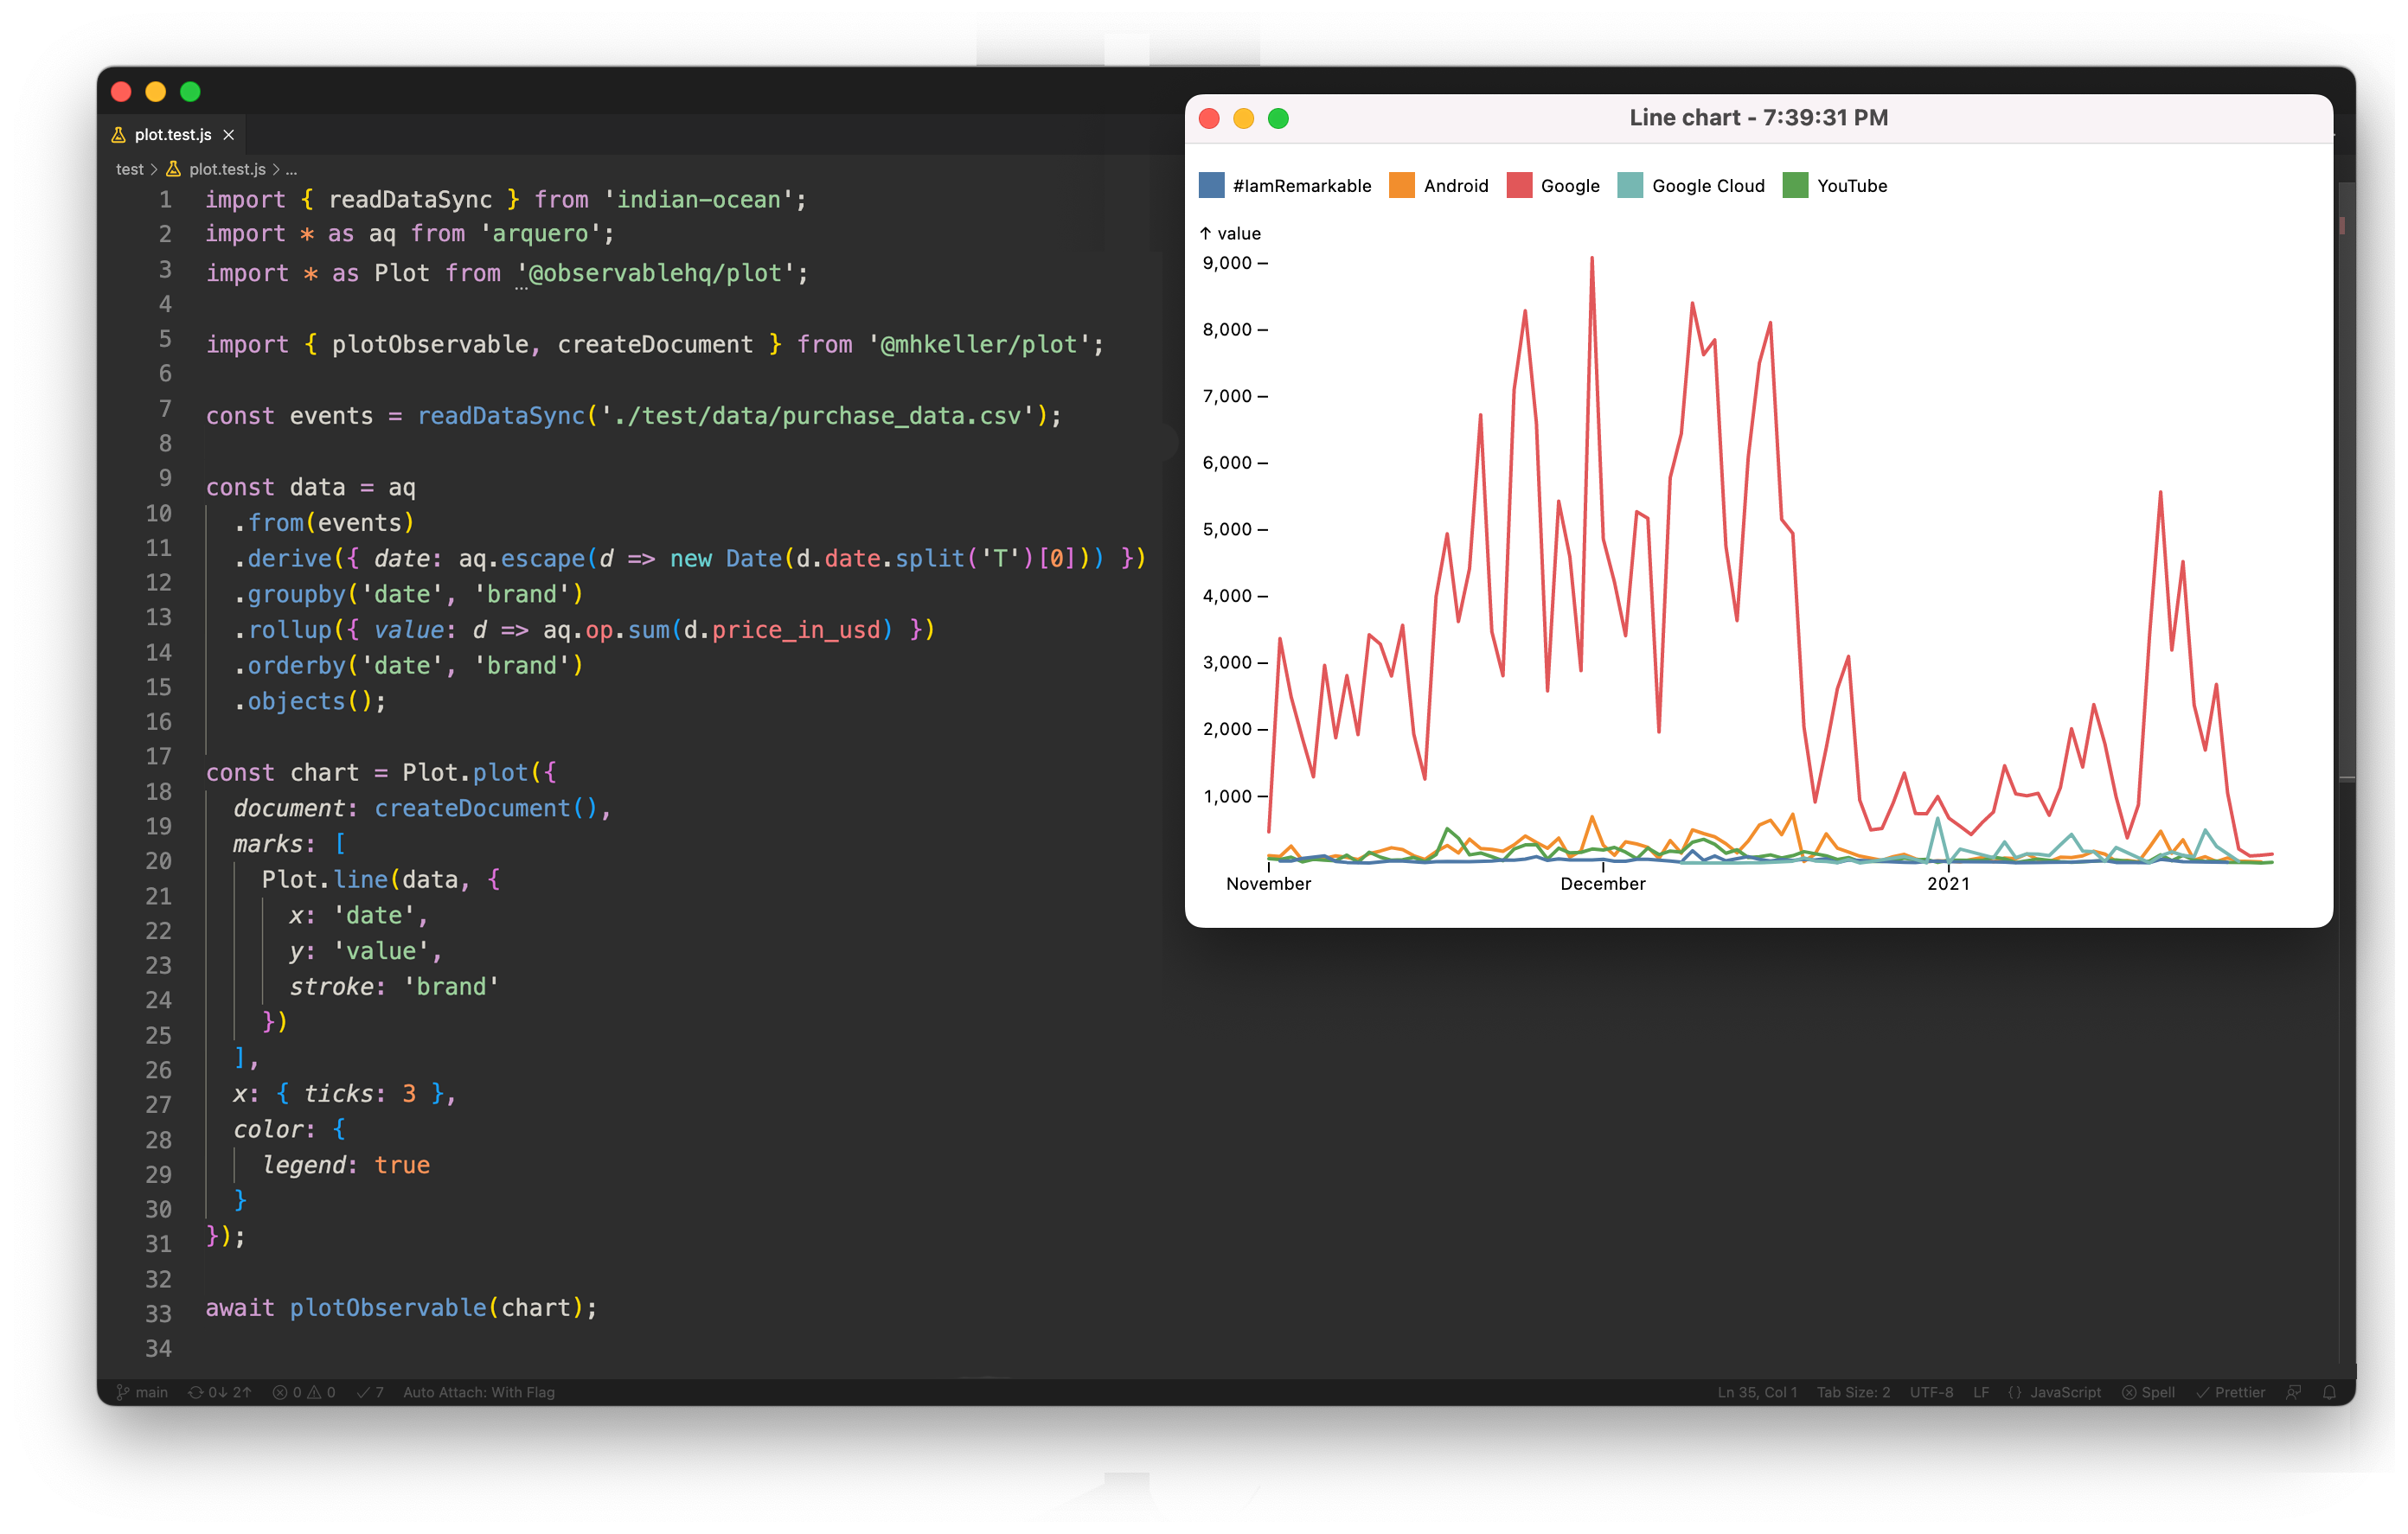This screenshot has height=1534, width=2408.
Task: Click the red Google legend swatch
Action: [1519, 186]
